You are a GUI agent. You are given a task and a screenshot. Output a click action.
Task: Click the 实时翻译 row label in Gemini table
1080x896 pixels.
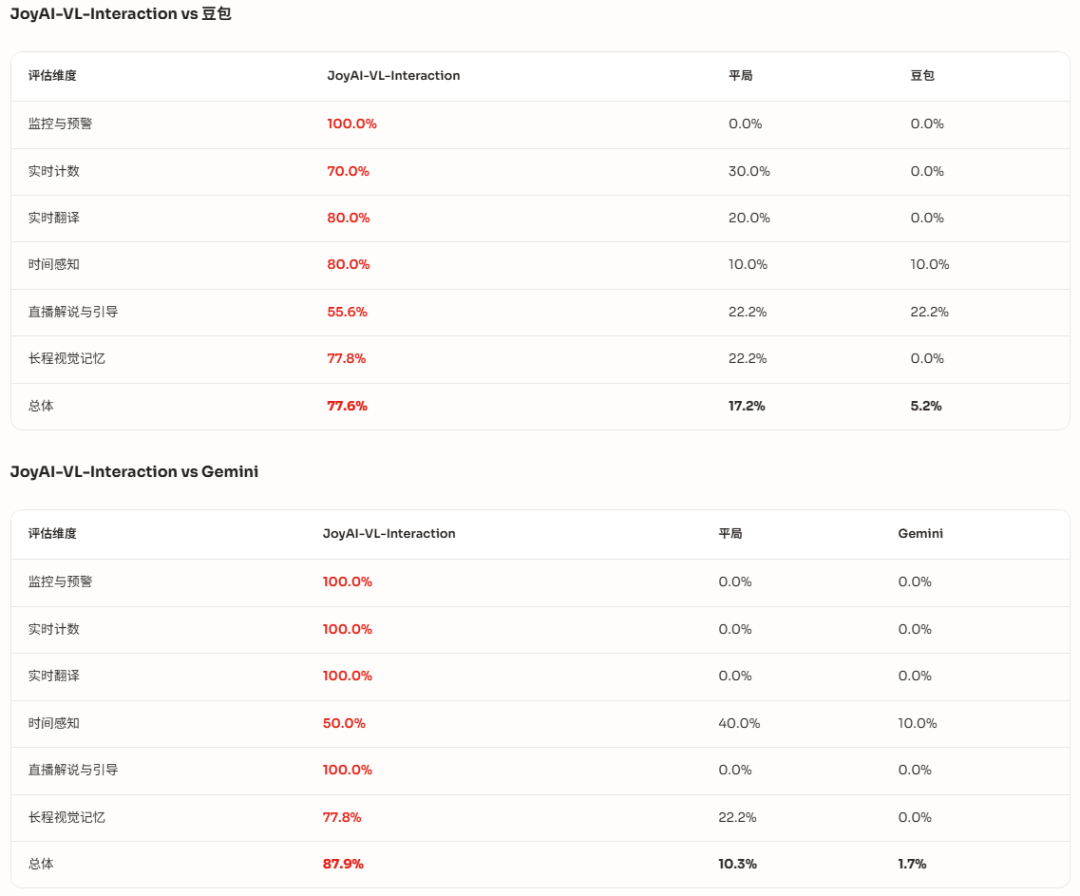point(54,676)
